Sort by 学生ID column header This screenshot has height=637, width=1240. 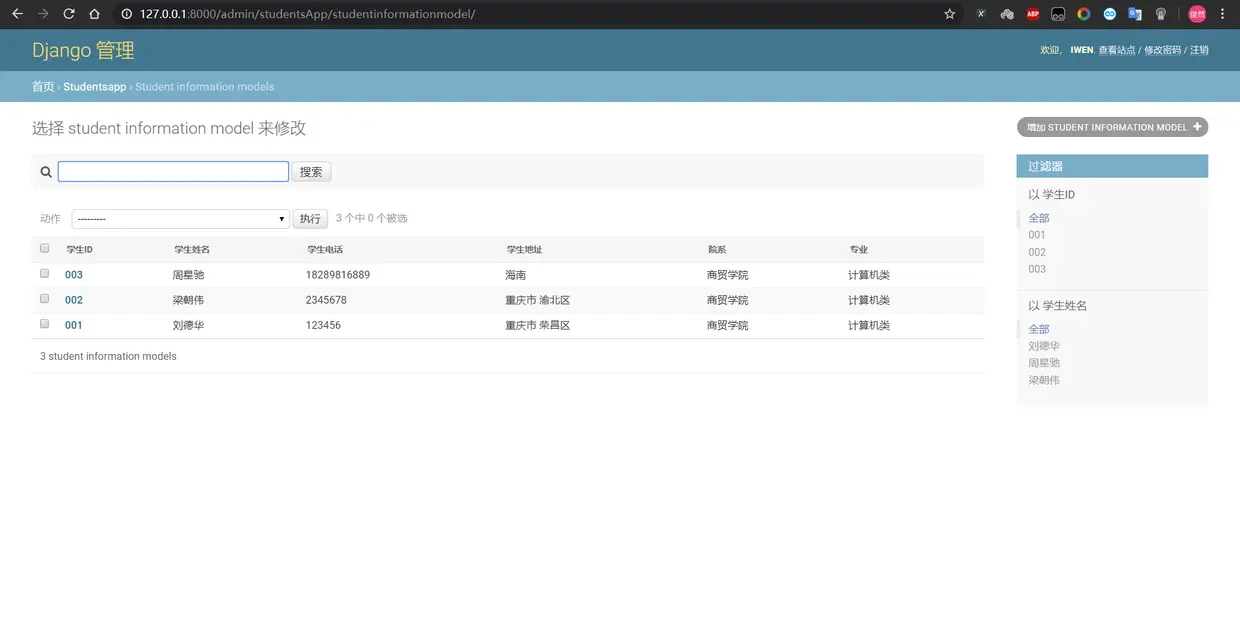click(x=80, y=249)
